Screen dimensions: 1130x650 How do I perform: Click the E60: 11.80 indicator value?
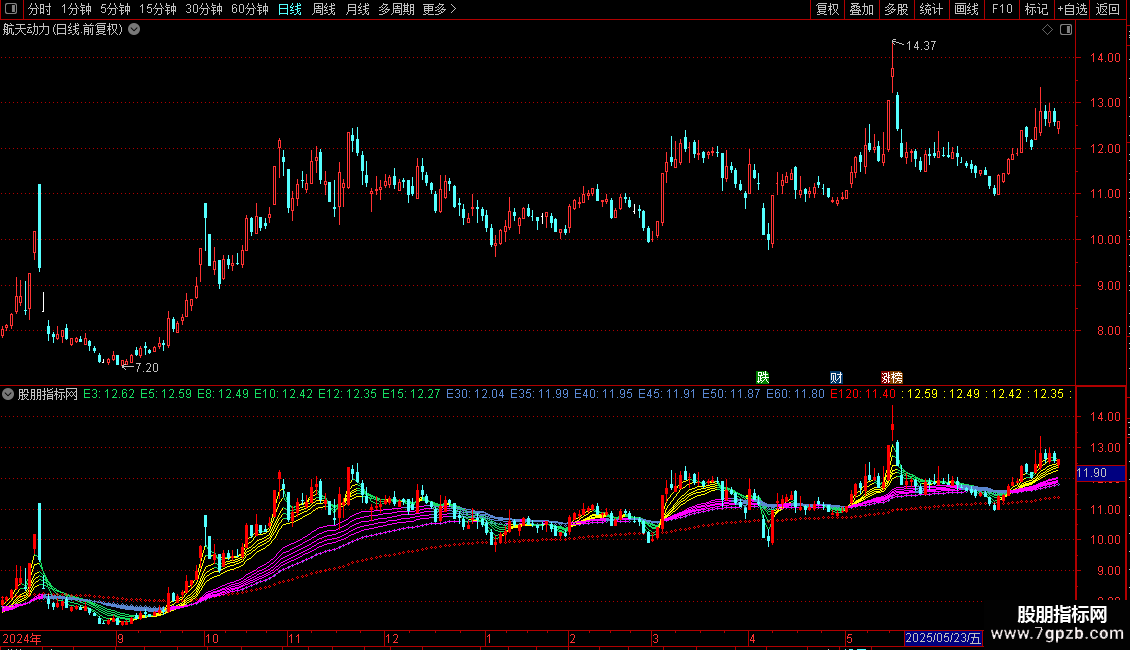pyautogui.click(x=795, y=394)
